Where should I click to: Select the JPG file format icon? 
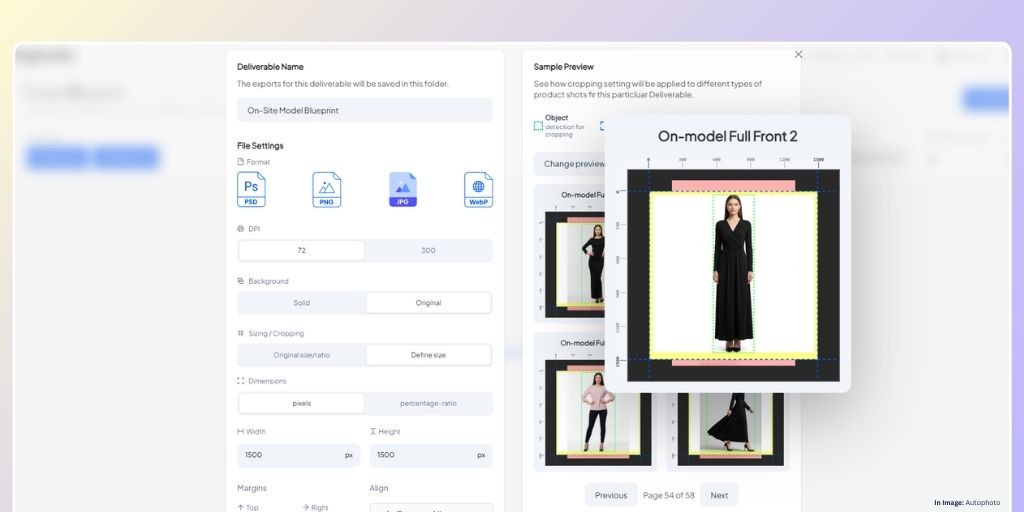(x=403, y=189)
